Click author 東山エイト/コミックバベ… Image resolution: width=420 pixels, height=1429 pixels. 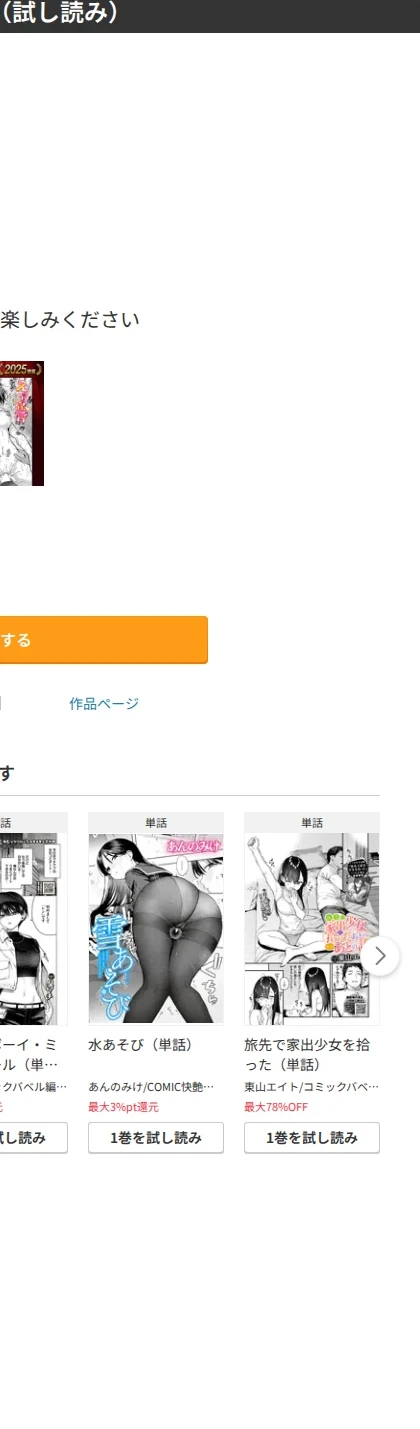point(312,1087)
